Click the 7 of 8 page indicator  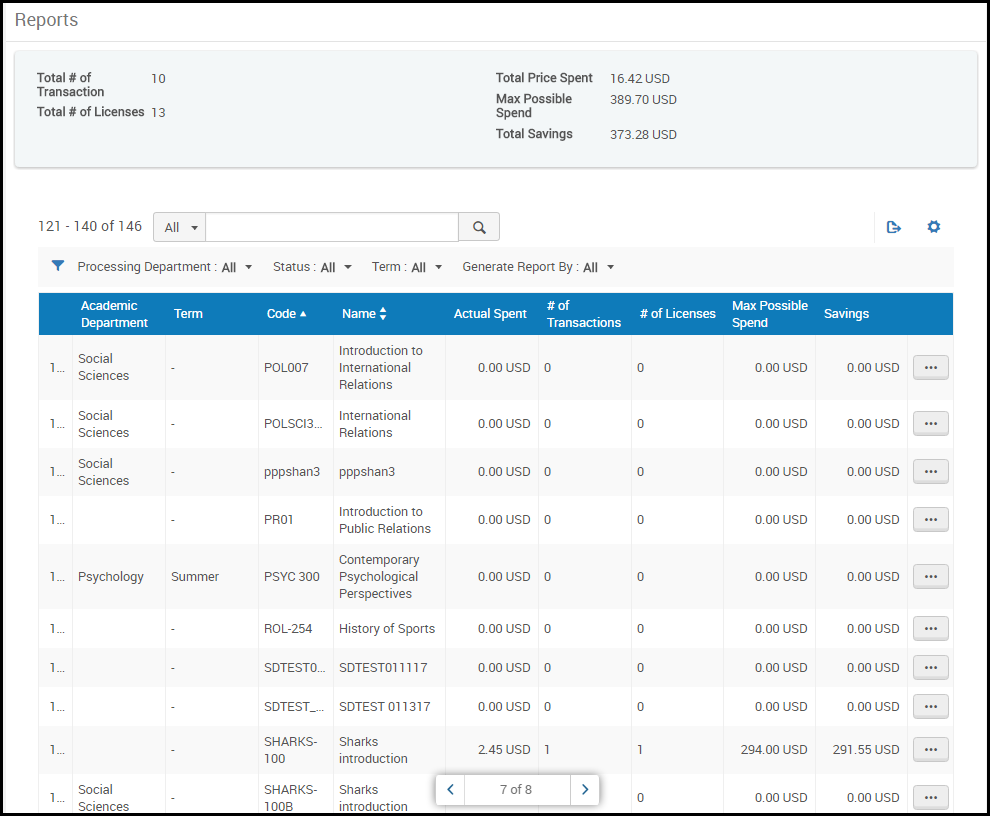pos(516,789)
